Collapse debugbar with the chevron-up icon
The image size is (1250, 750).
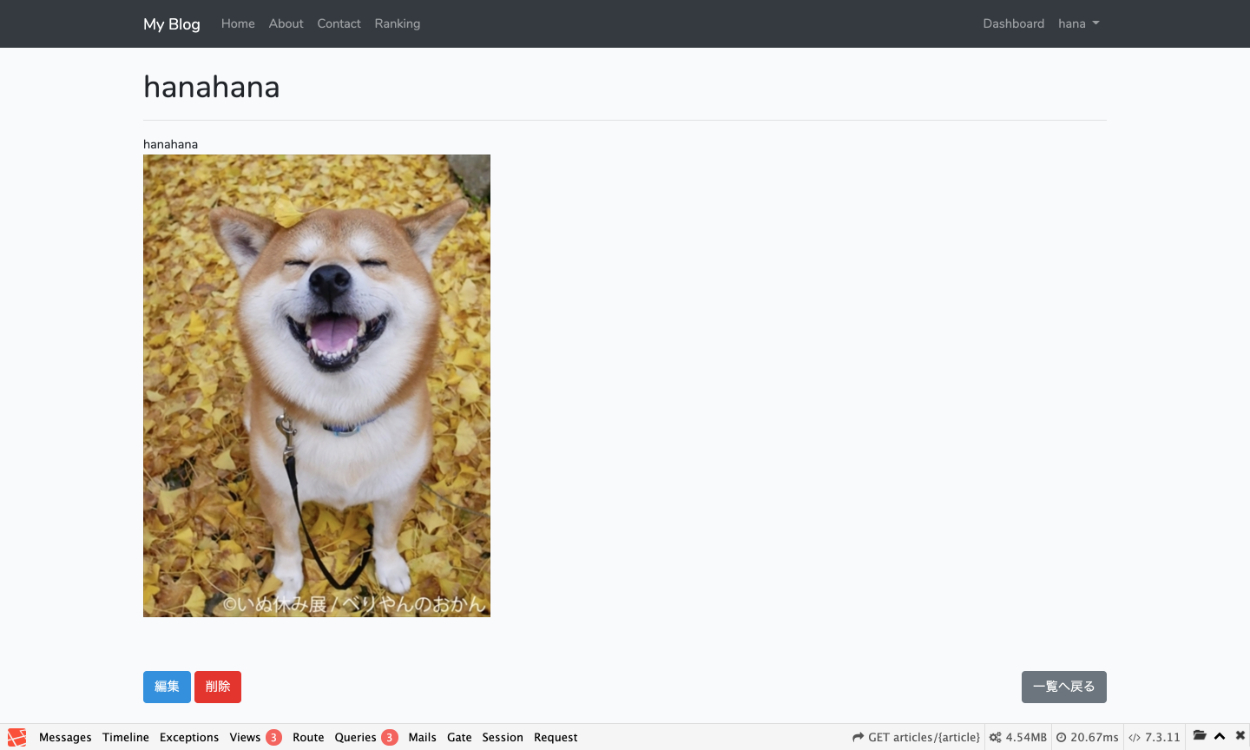[x=1220, y=737]
